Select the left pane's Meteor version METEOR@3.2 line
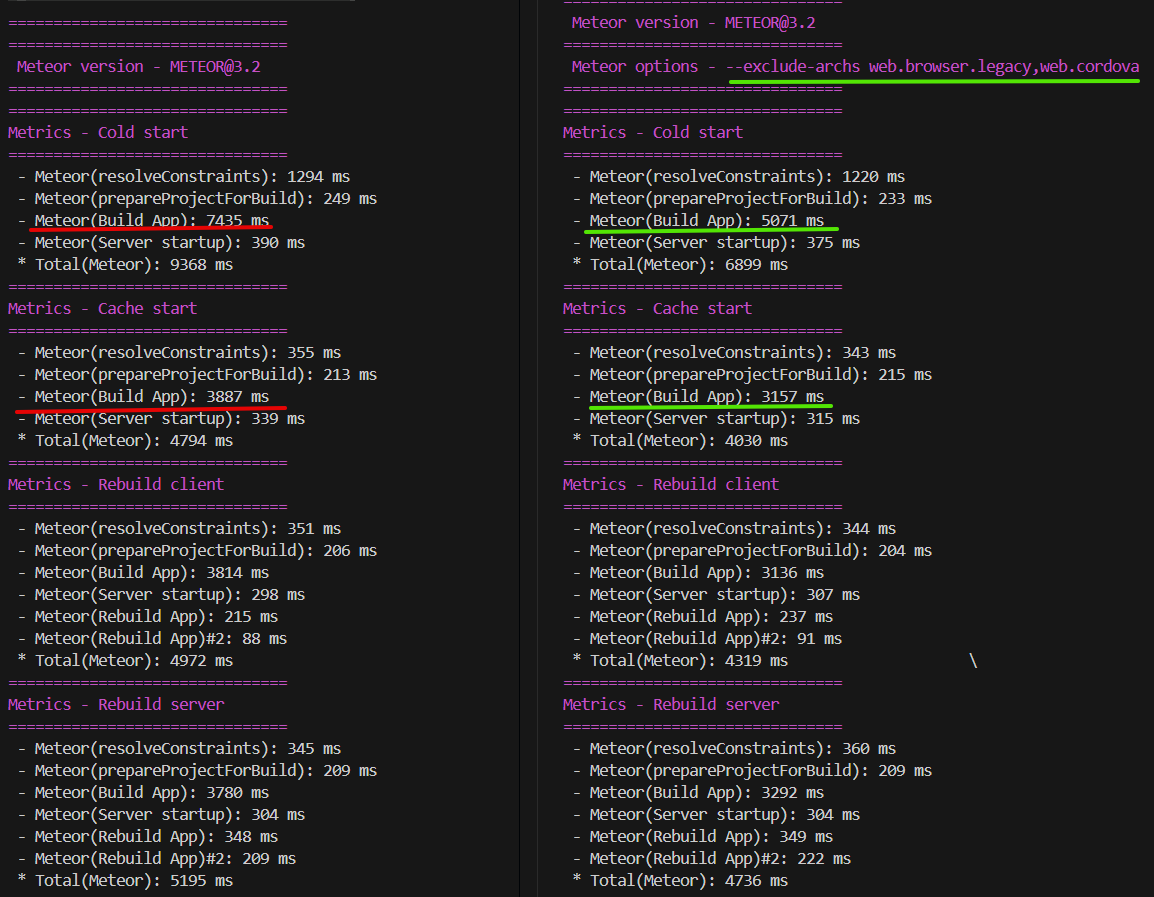The height and width of the screenshot is (897, 1154). pos(138,67)
